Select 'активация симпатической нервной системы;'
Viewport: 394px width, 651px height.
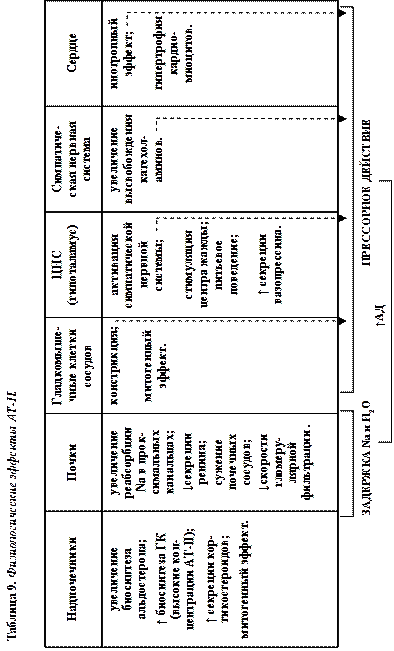(x=137, y=265)
